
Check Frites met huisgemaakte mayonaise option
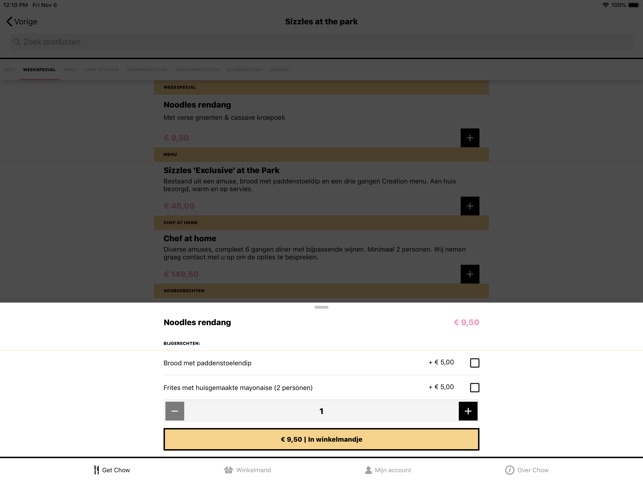point(474,387)
